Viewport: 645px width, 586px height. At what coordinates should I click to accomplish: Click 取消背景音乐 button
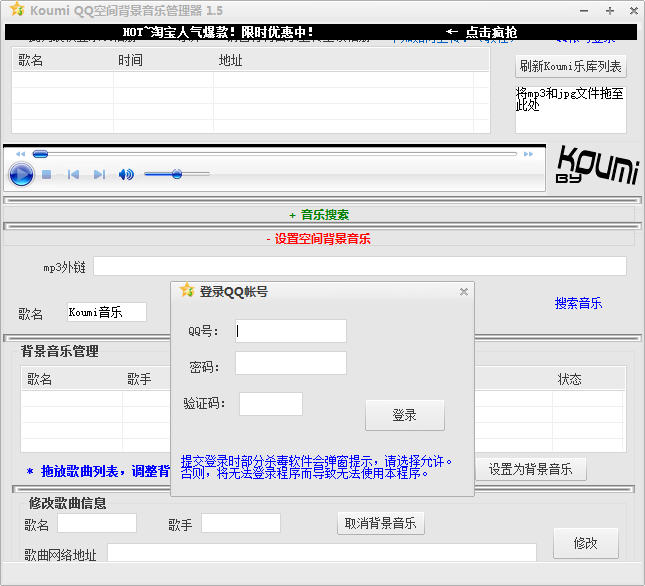[x=381, y=523]
